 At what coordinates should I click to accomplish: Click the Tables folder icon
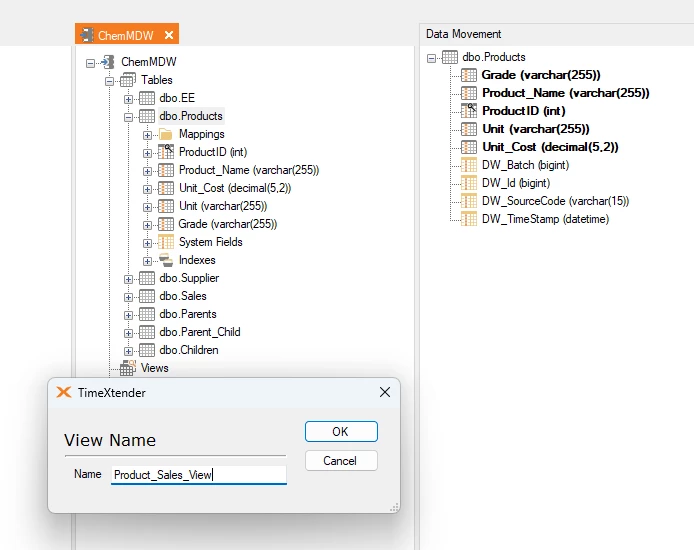127,80
